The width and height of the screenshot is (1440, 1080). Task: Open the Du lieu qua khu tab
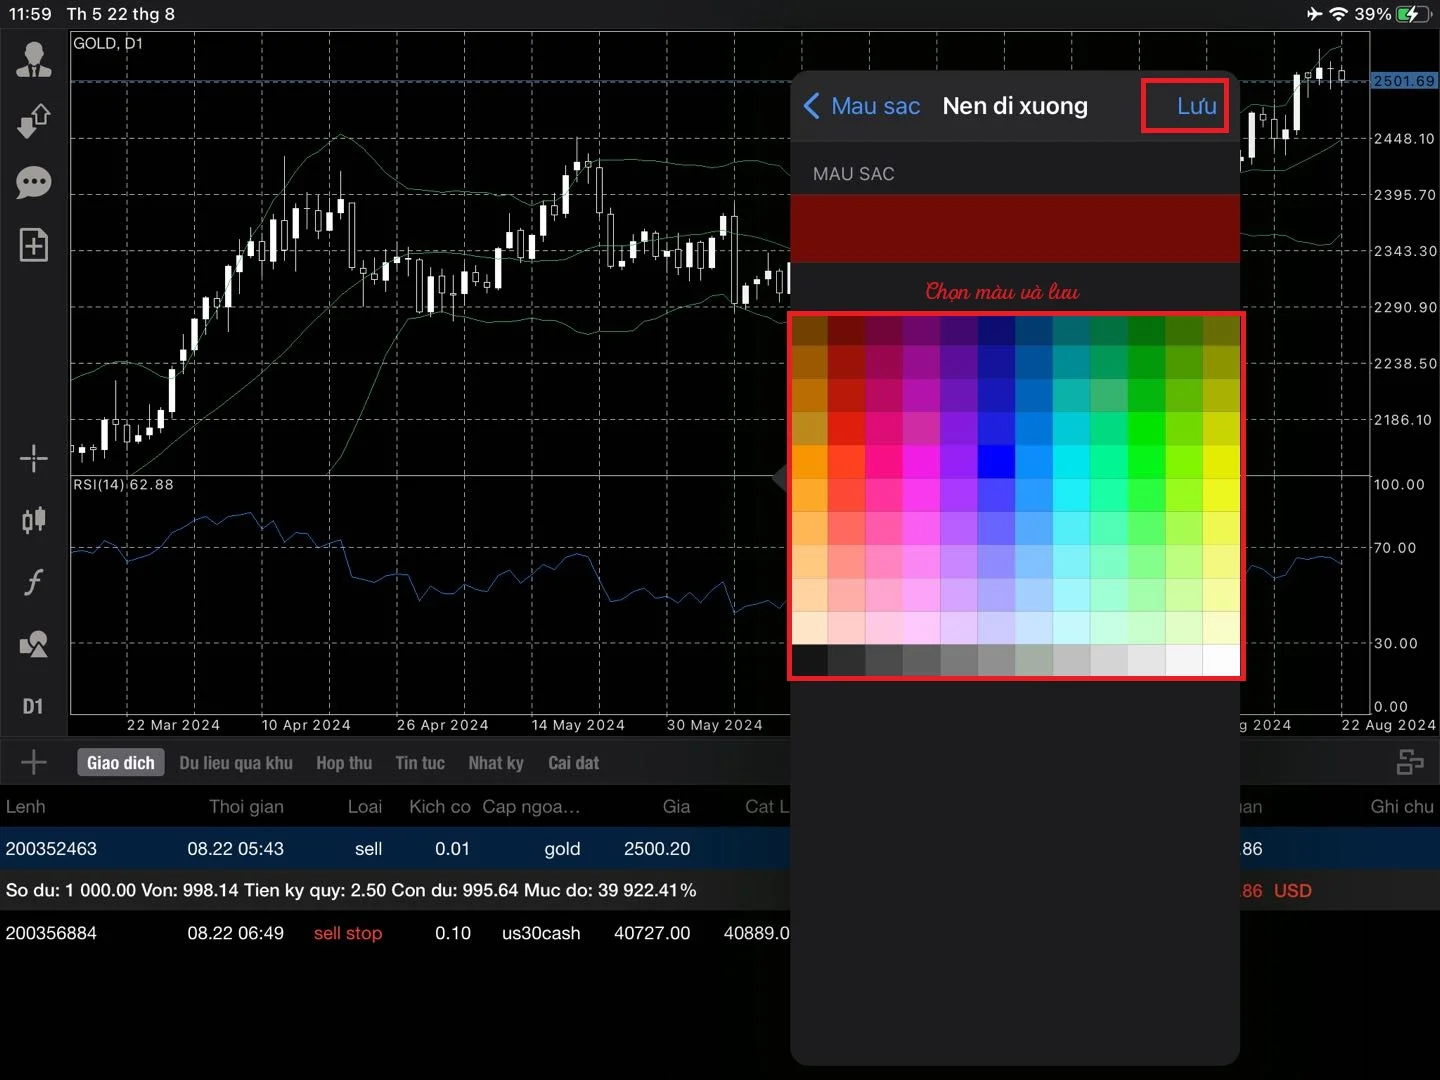click(x=236, y=763)
